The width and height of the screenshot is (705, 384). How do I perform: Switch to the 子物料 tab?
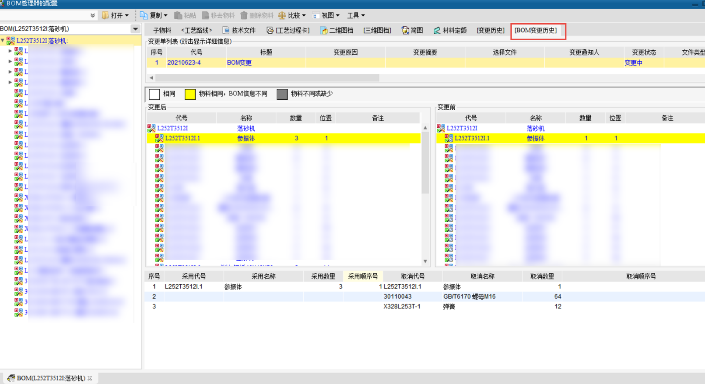point(162,30)
